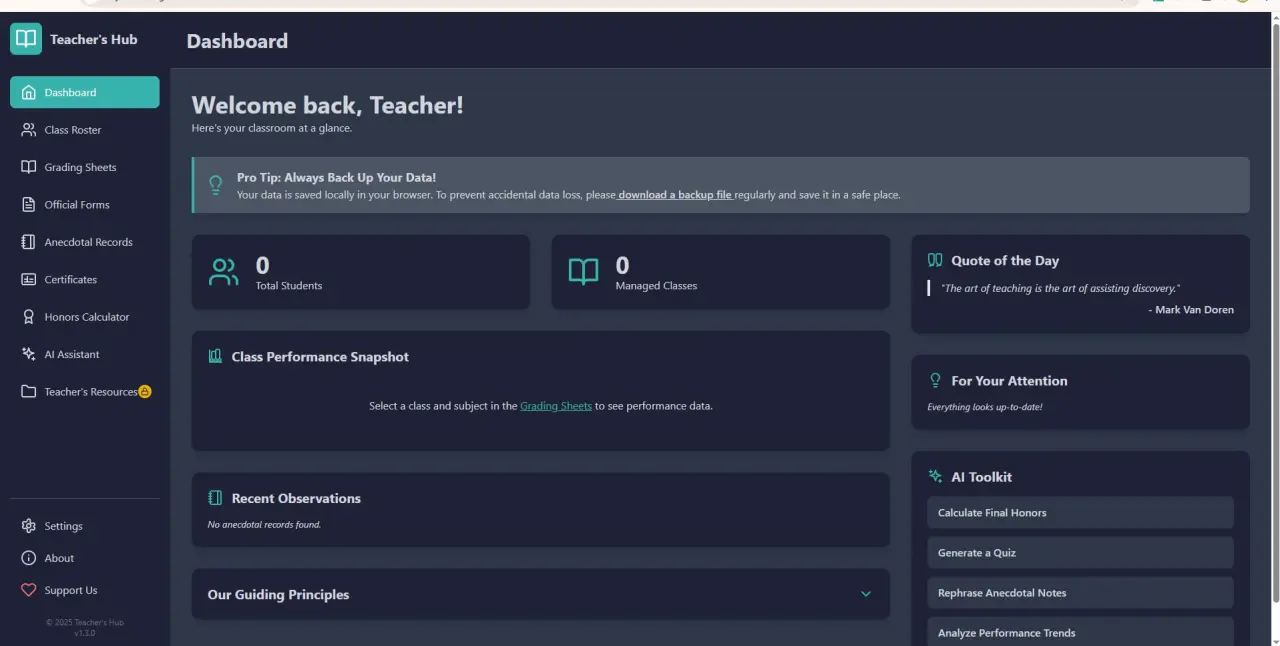Viewport: 1280px width, 646px height.
Task: Click the Pro Tip lightbulb icon
Action: coord(215,185)
